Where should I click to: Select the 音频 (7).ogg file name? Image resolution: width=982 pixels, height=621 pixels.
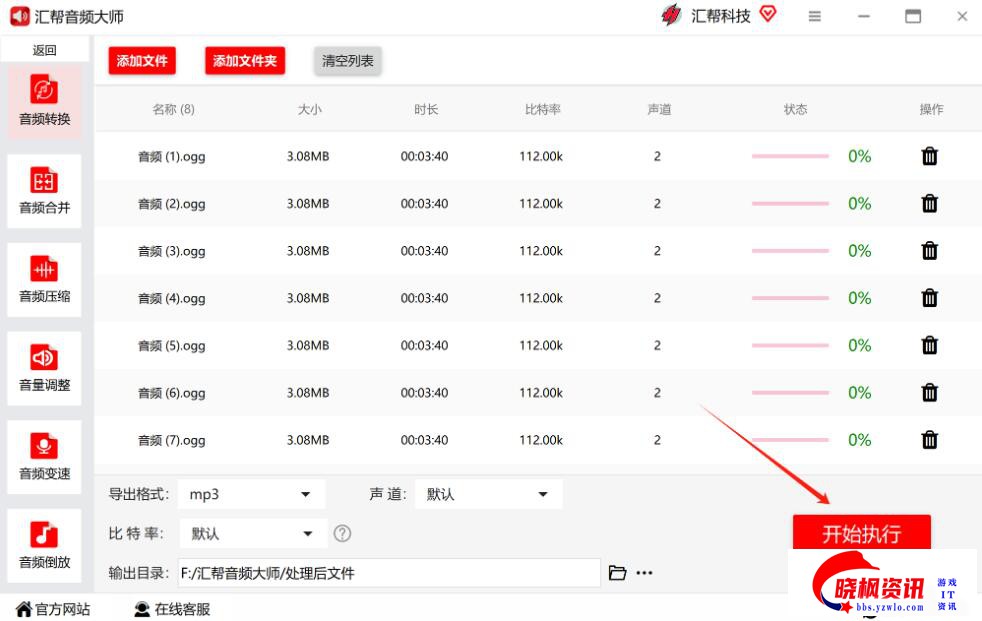tap(172, 441)
